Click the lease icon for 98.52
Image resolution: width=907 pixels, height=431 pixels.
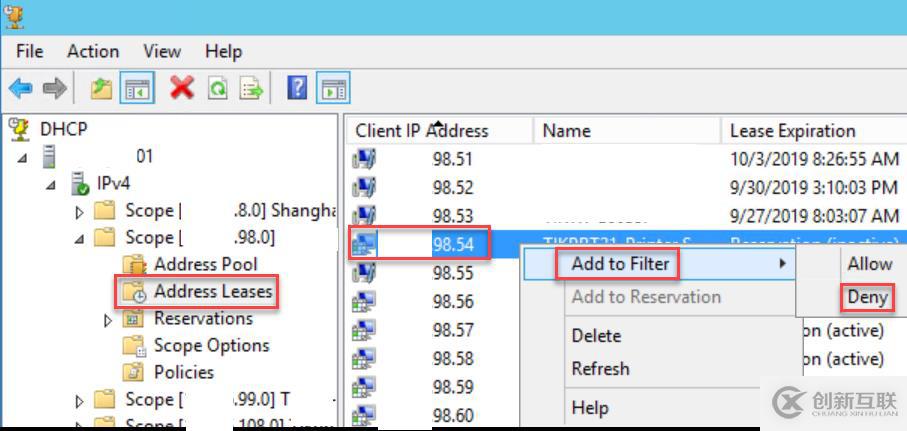364,187
